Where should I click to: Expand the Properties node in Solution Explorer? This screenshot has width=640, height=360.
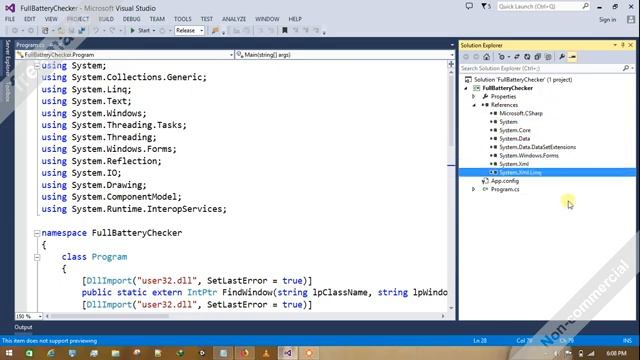point(474,97)
